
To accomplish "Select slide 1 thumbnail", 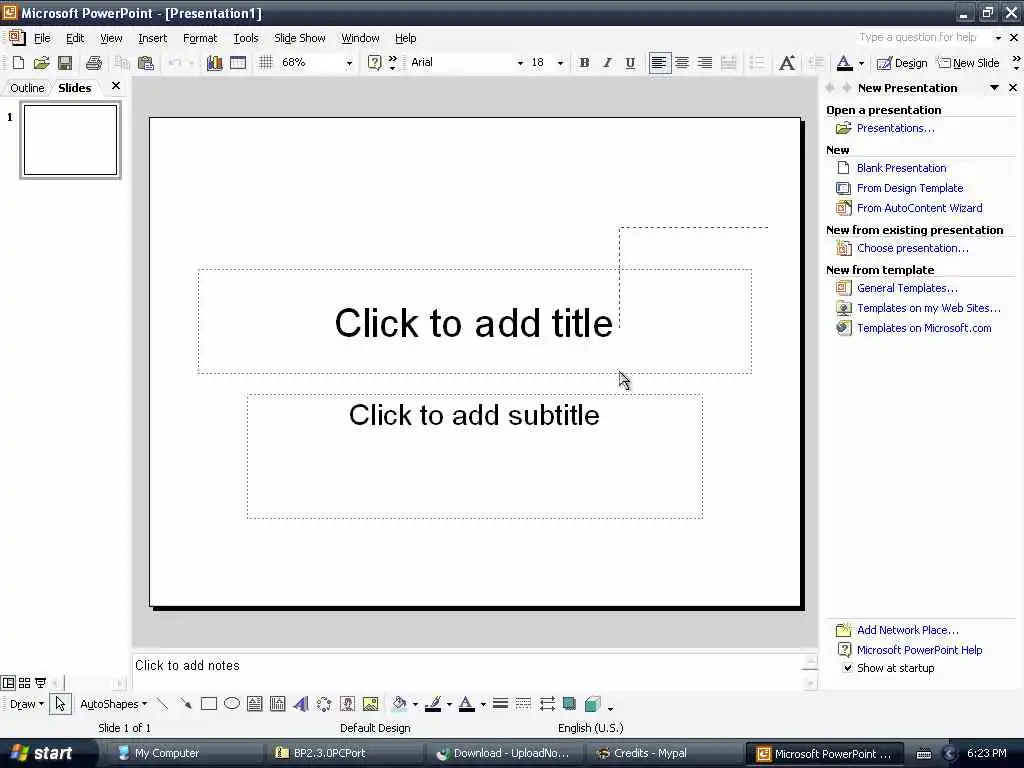I will 70,140.
